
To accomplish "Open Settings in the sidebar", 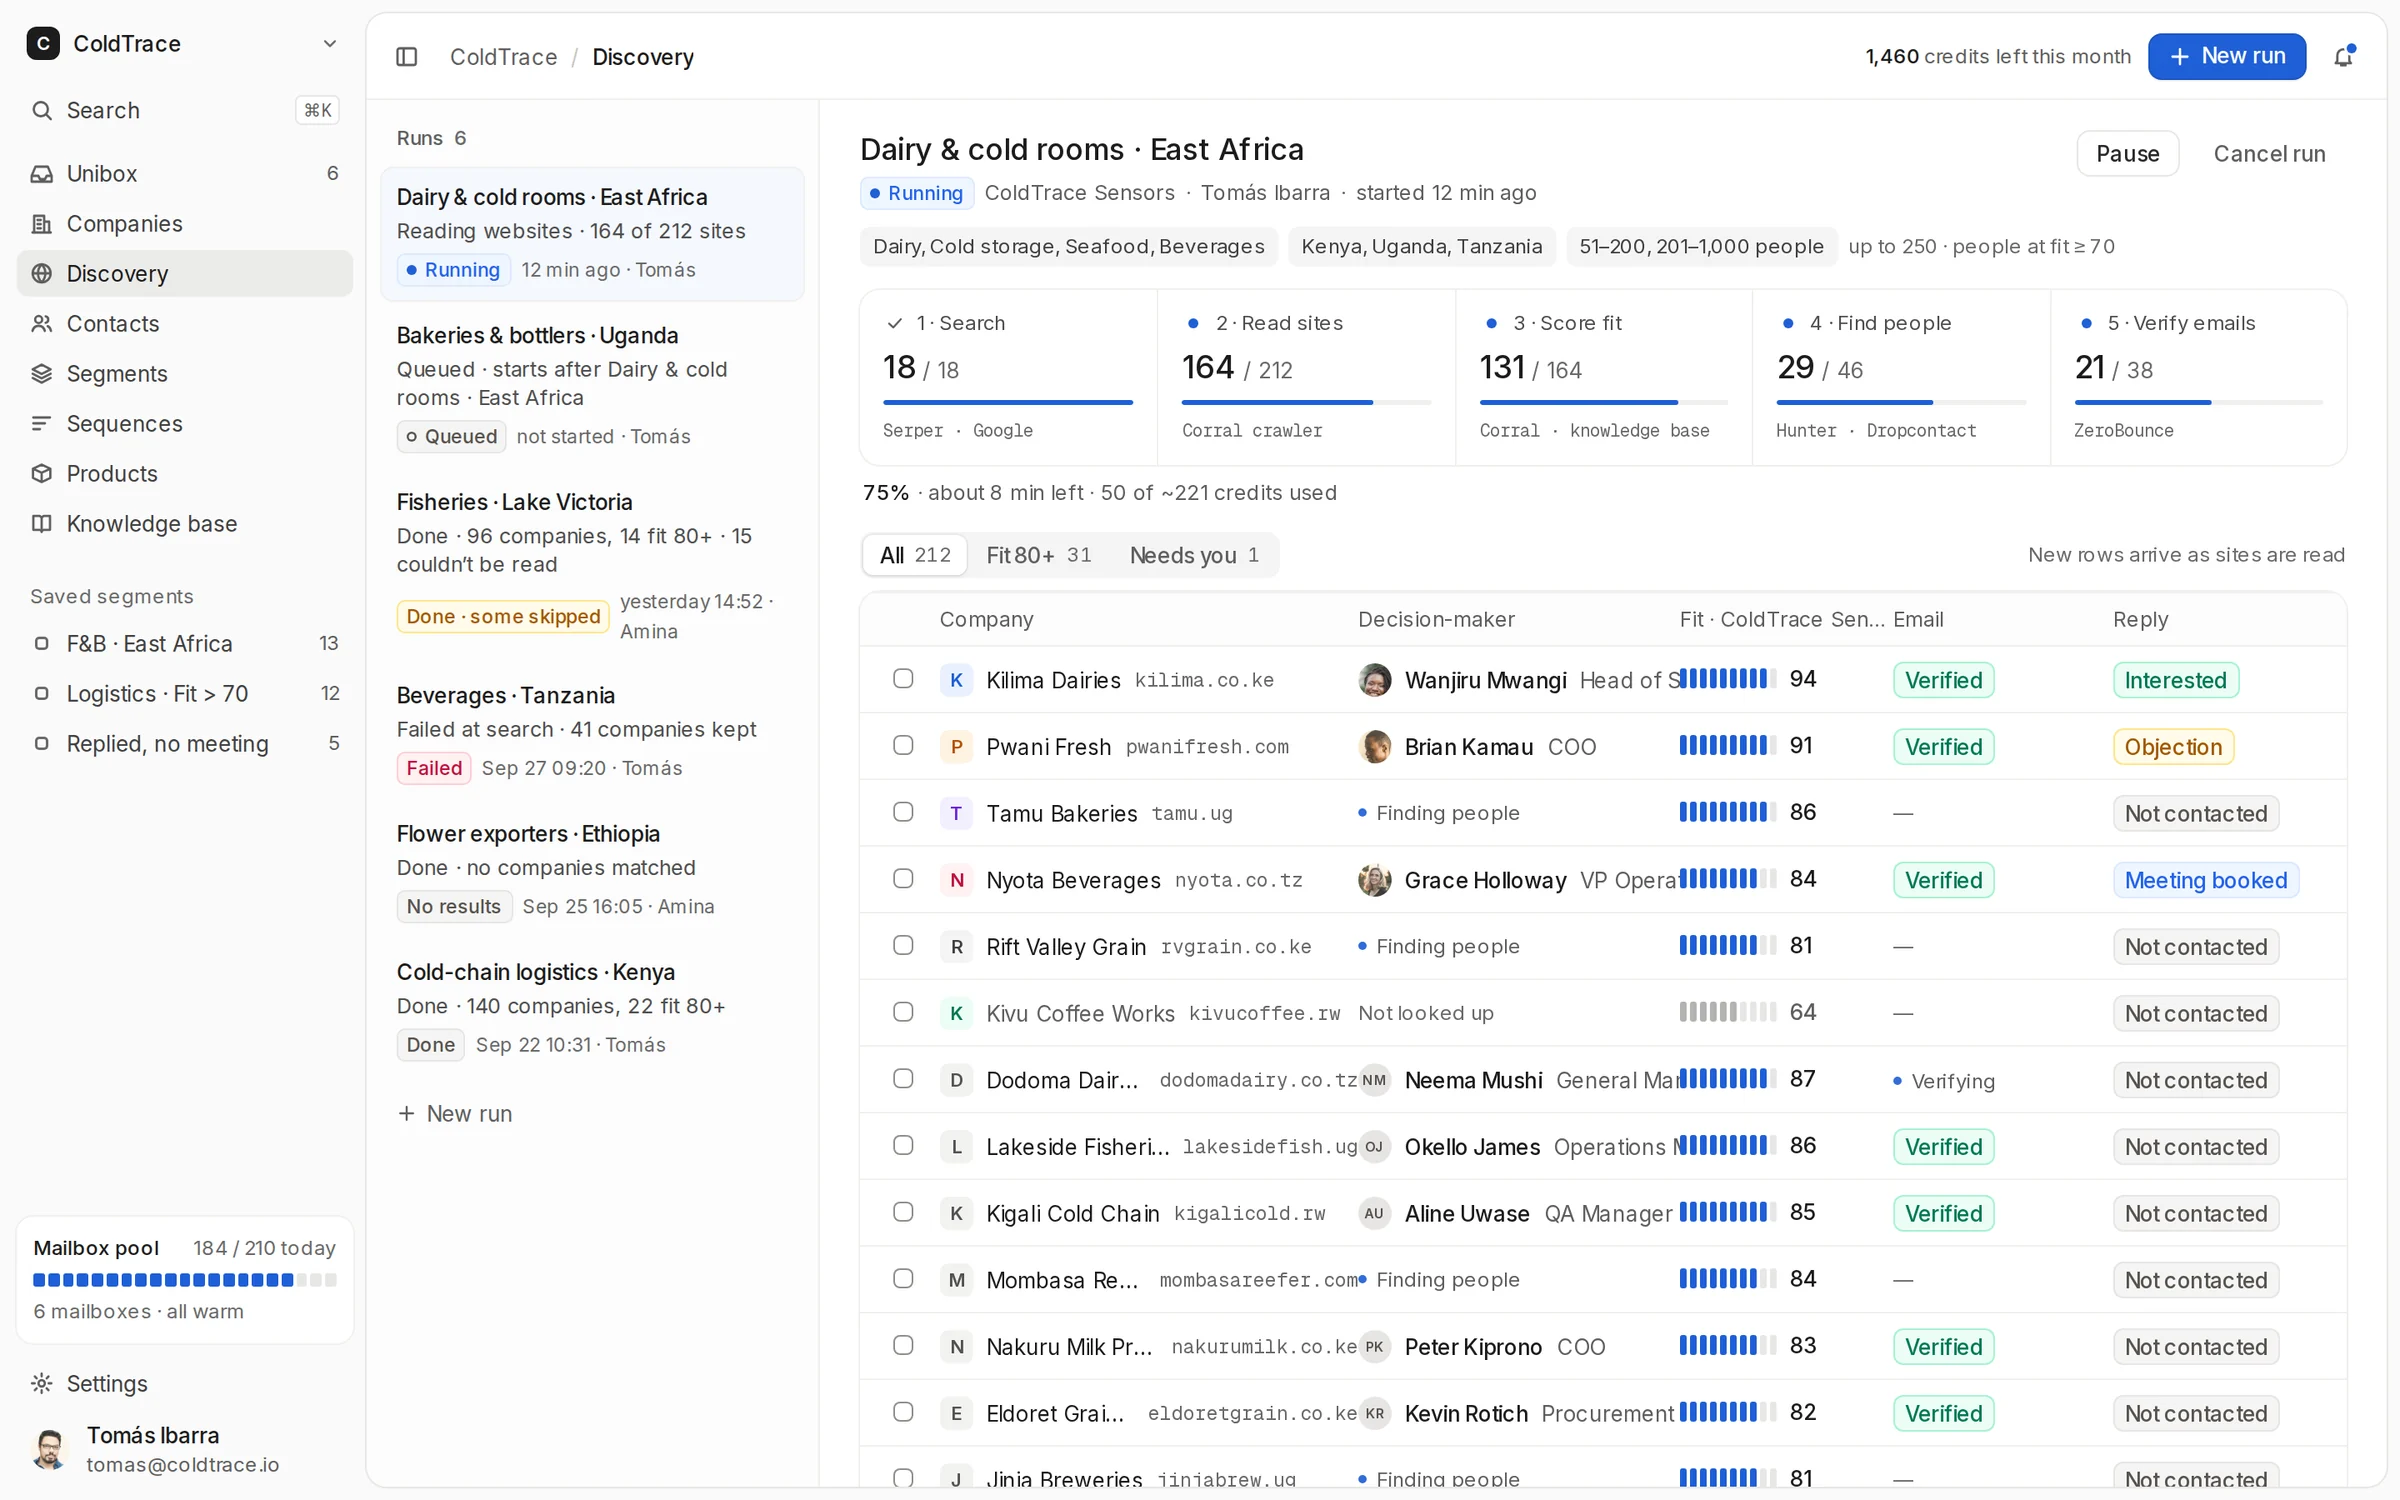I will (184, 1383).
